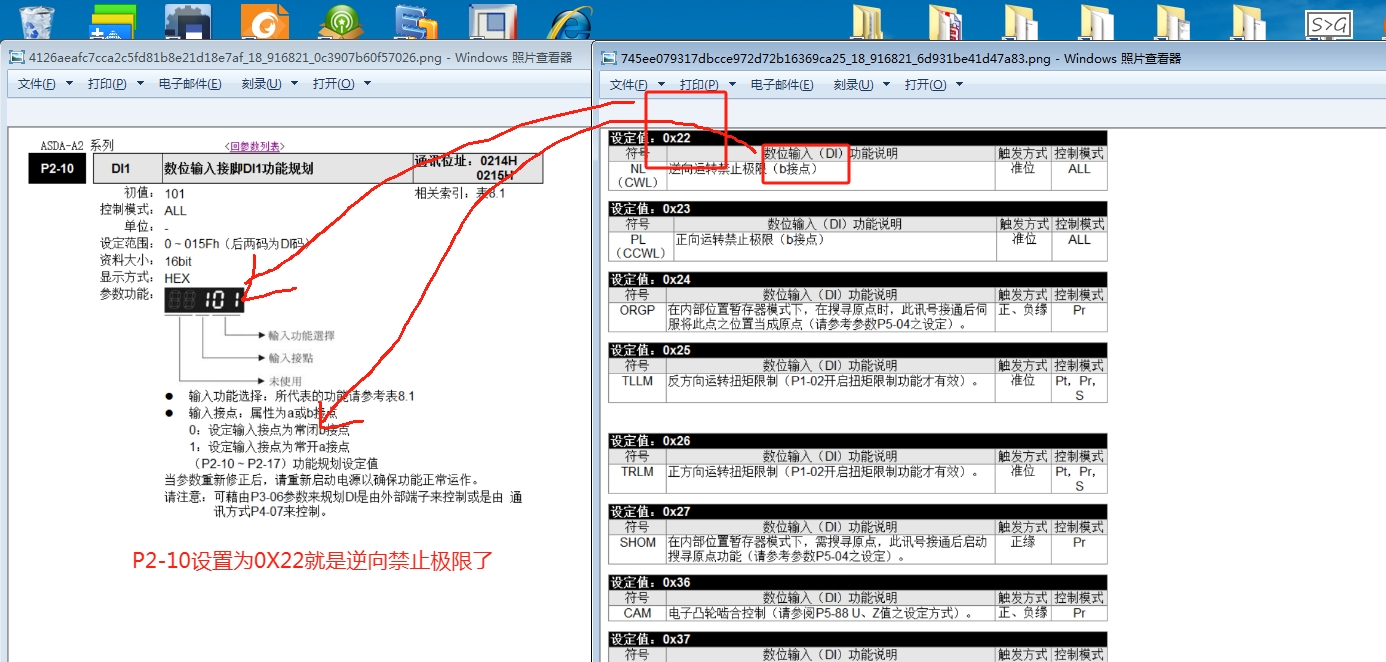Open the green wireless signal box shortcut
Image resolution: width=1386 pixels, height=662 pixels.
[340, 21]
